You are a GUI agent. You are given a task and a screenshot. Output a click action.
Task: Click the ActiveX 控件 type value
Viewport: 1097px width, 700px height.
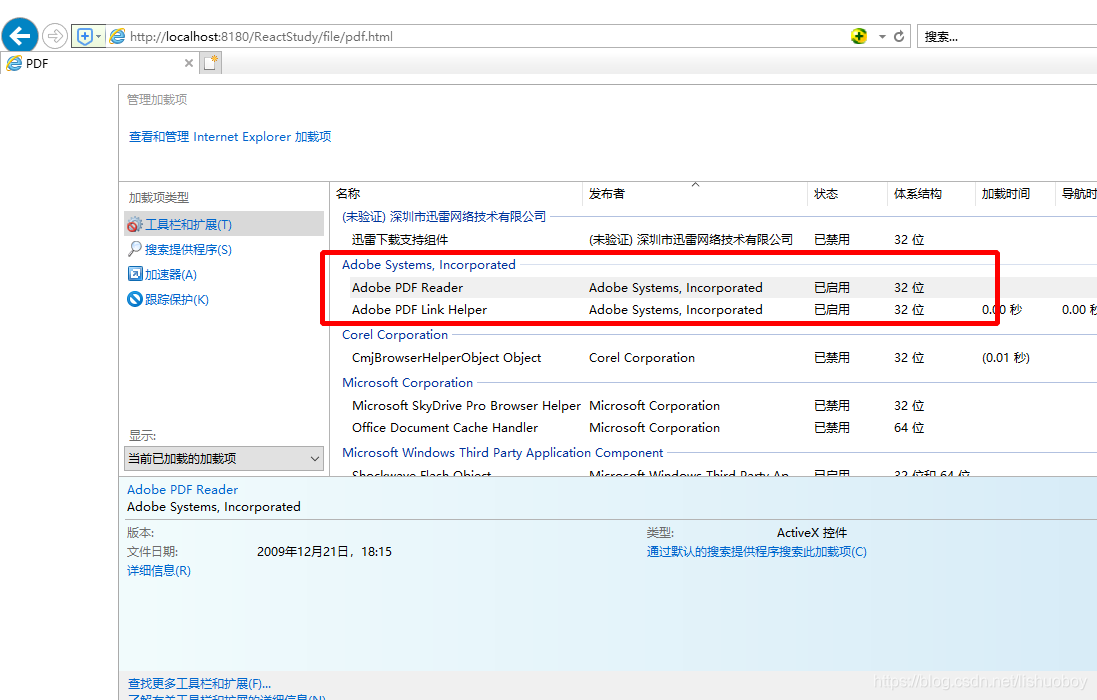(x=812, y=533)
